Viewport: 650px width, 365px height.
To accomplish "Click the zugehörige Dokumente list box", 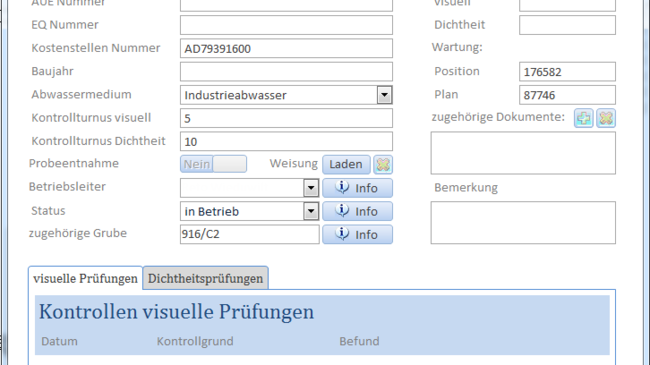I will click(523, 153).
